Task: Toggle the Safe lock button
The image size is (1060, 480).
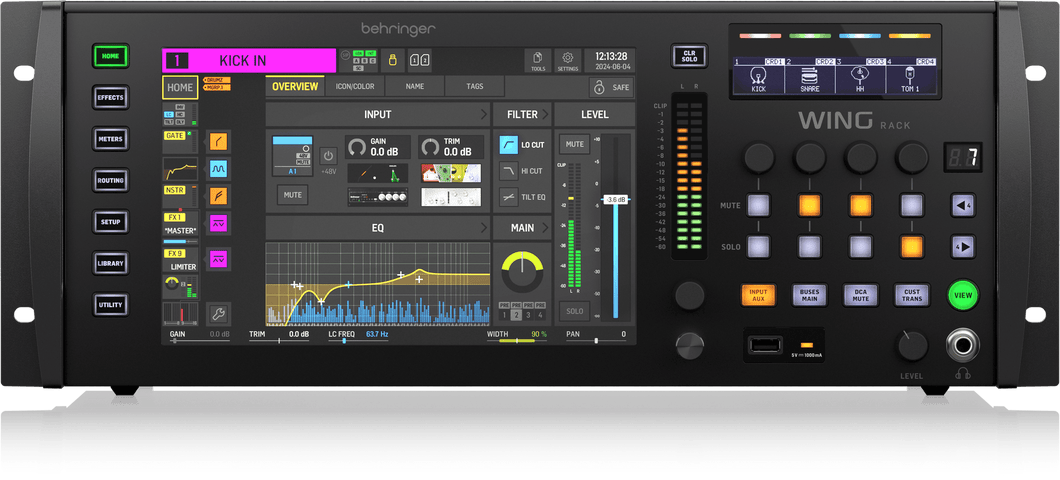Action: [x=611, y=87]
